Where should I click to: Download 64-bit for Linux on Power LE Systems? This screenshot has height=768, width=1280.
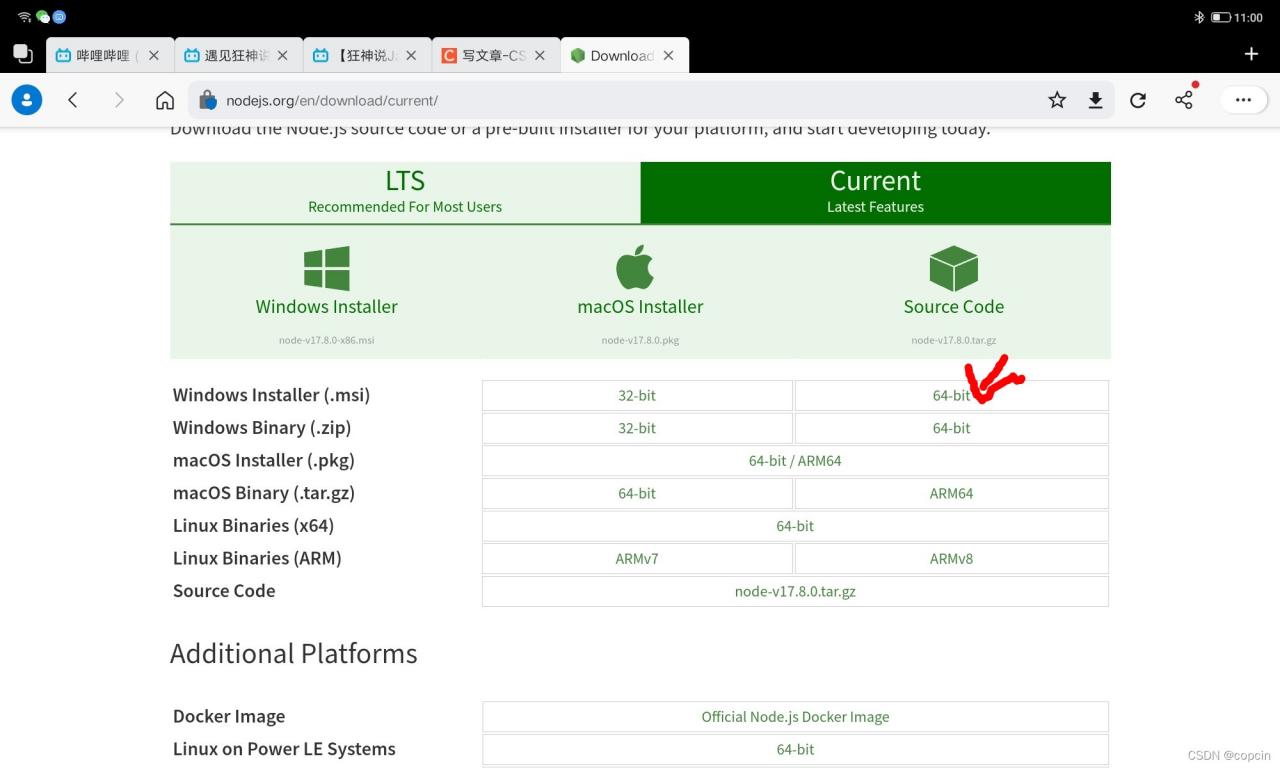click(795, 749)
